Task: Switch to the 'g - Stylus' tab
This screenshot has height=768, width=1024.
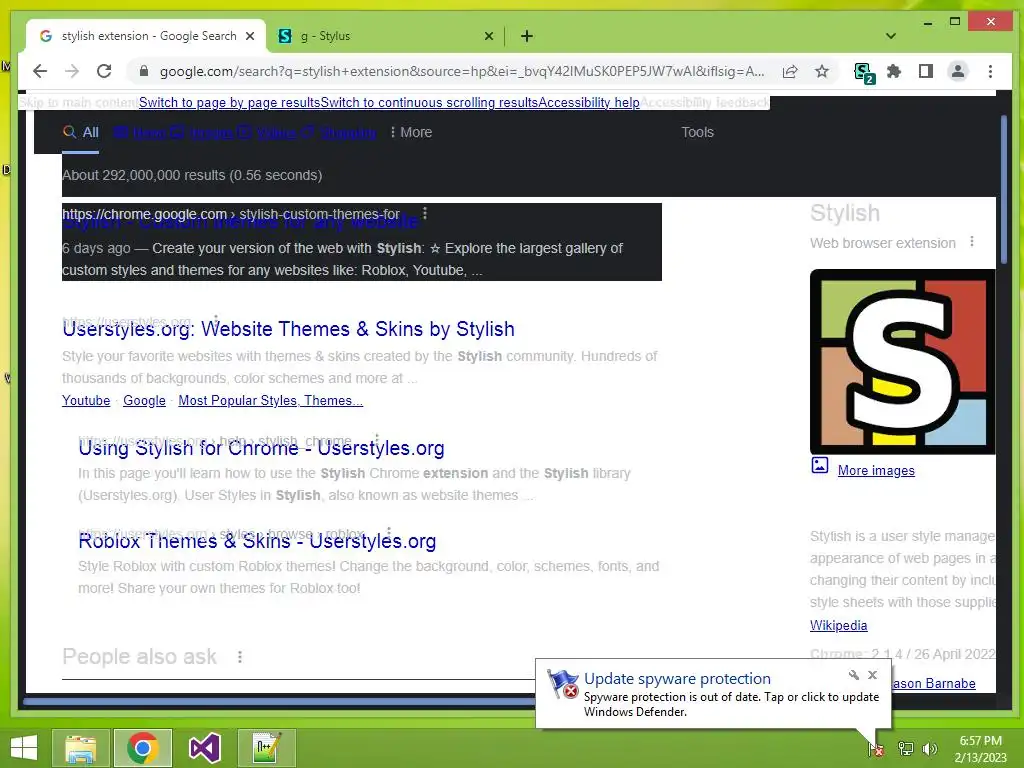Action: [x=385, y=36]
